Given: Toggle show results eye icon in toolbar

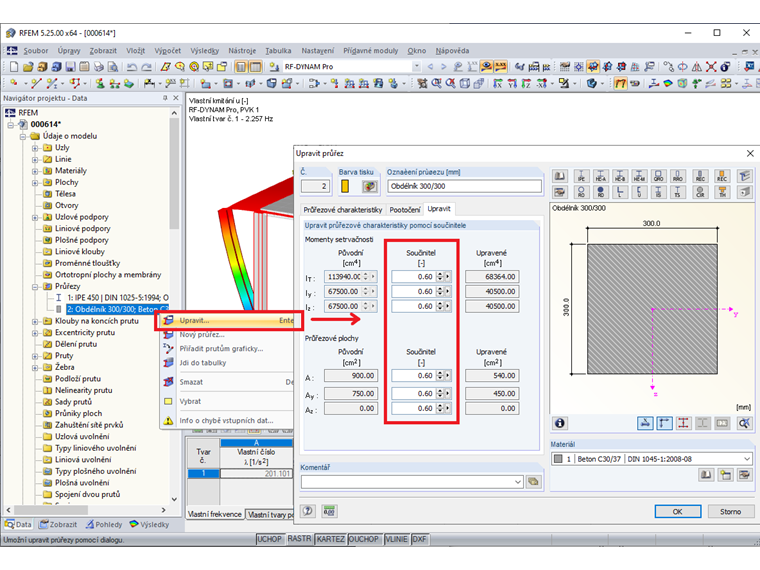Looking at the screenshot, I should click(487, 67).
